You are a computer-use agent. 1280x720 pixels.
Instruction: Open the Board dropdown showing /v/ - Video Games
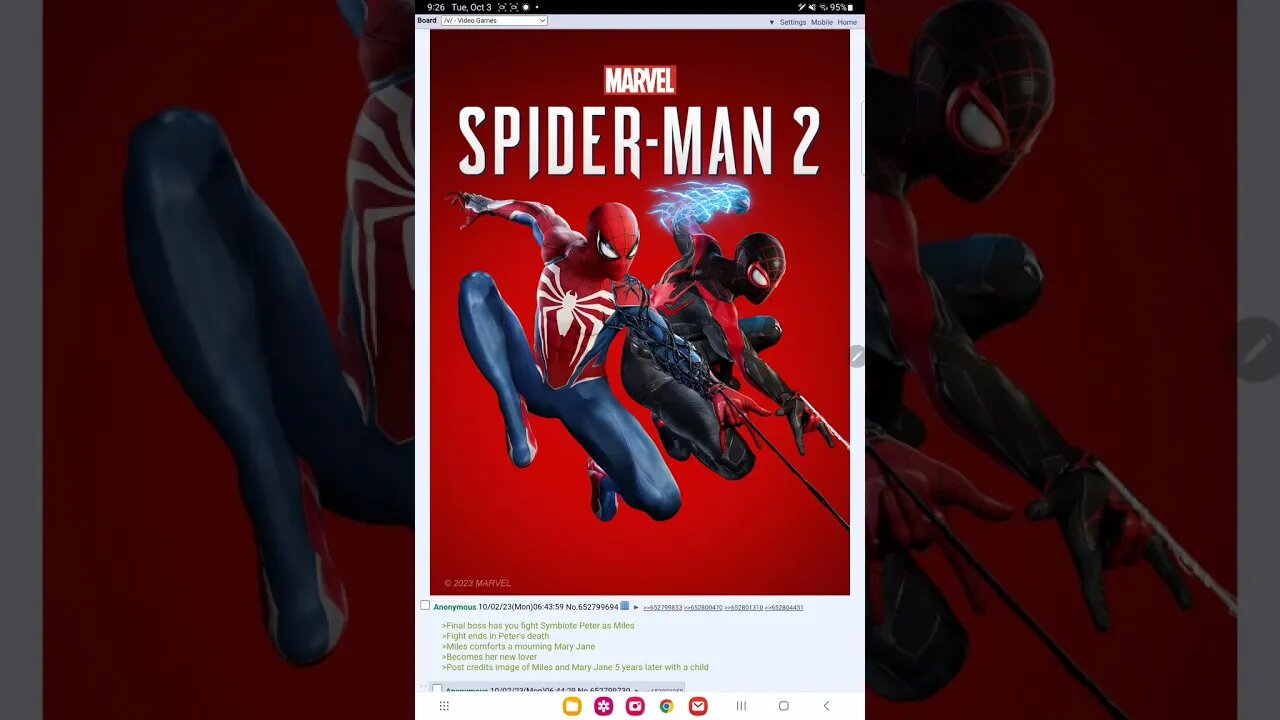[494, 20]
